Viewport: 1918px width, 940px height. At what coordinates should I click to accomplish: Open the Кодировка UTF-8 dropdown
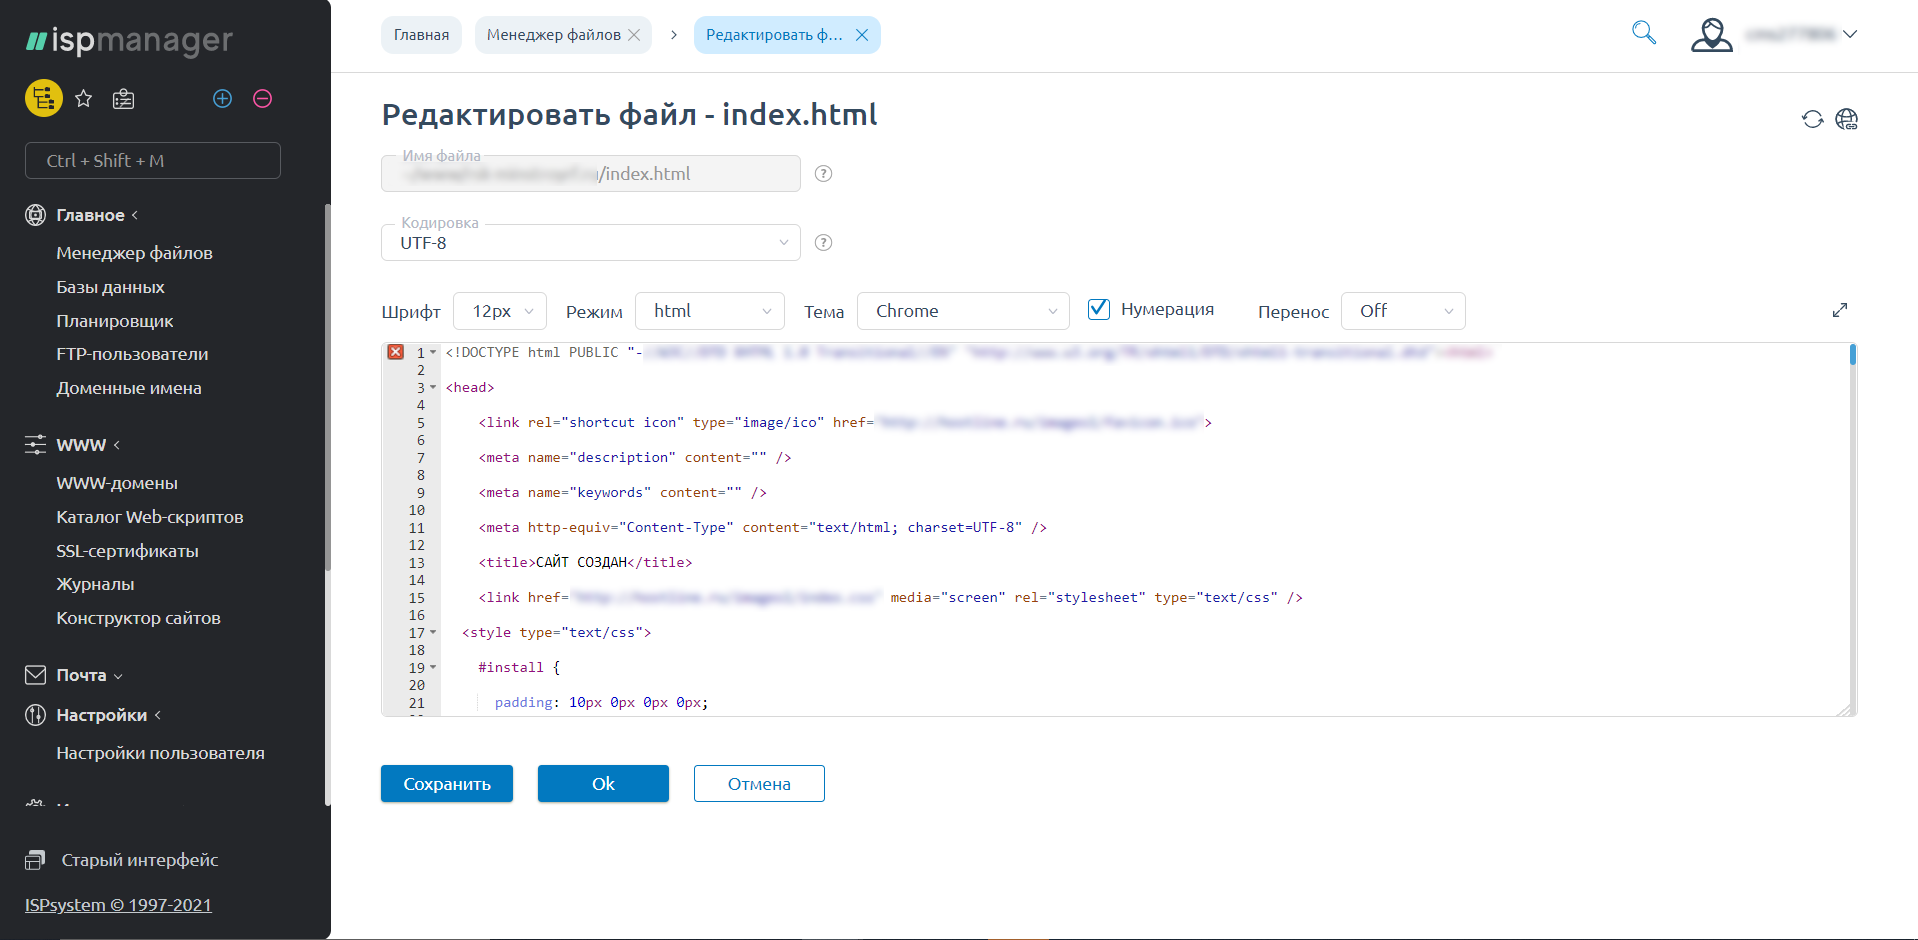click(590, 243)
